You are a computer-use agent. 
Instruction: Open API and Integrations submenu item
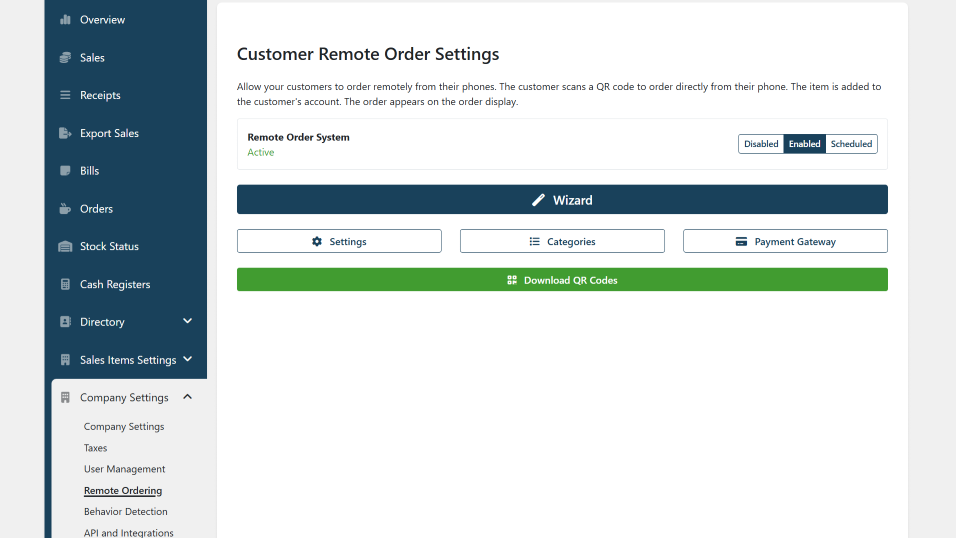129,533
